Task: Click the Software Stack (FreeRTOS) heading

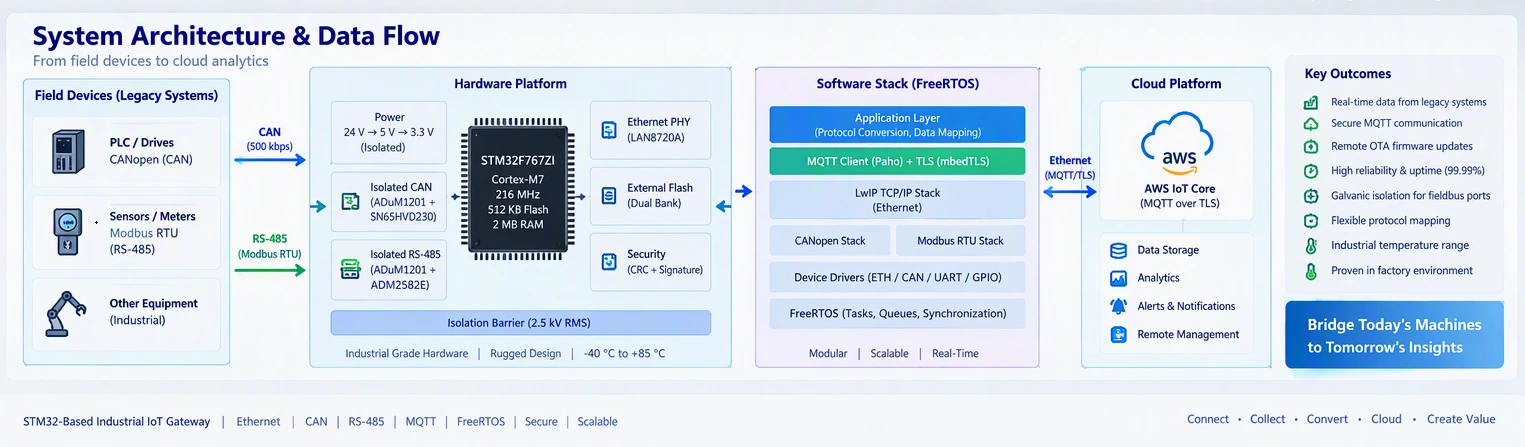Action: (898, 84)
